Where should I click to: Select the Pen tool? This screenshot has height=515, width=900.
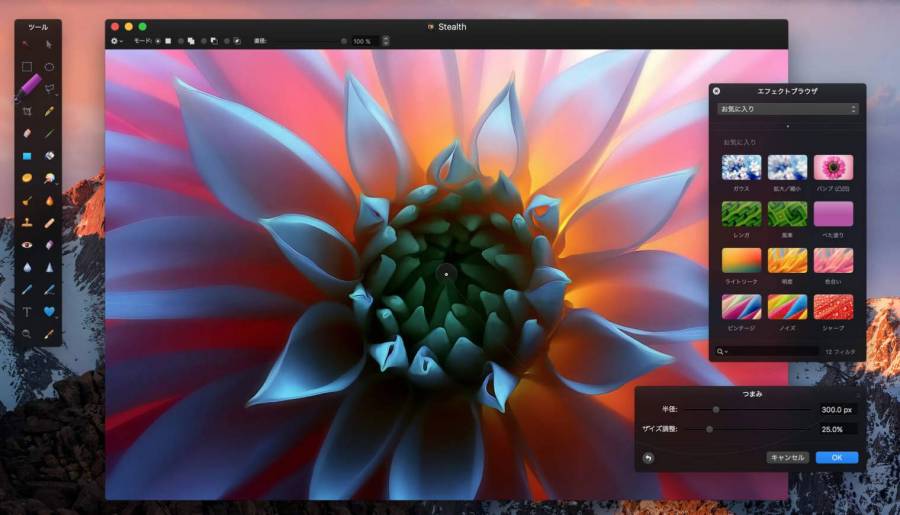click(26, 289)
